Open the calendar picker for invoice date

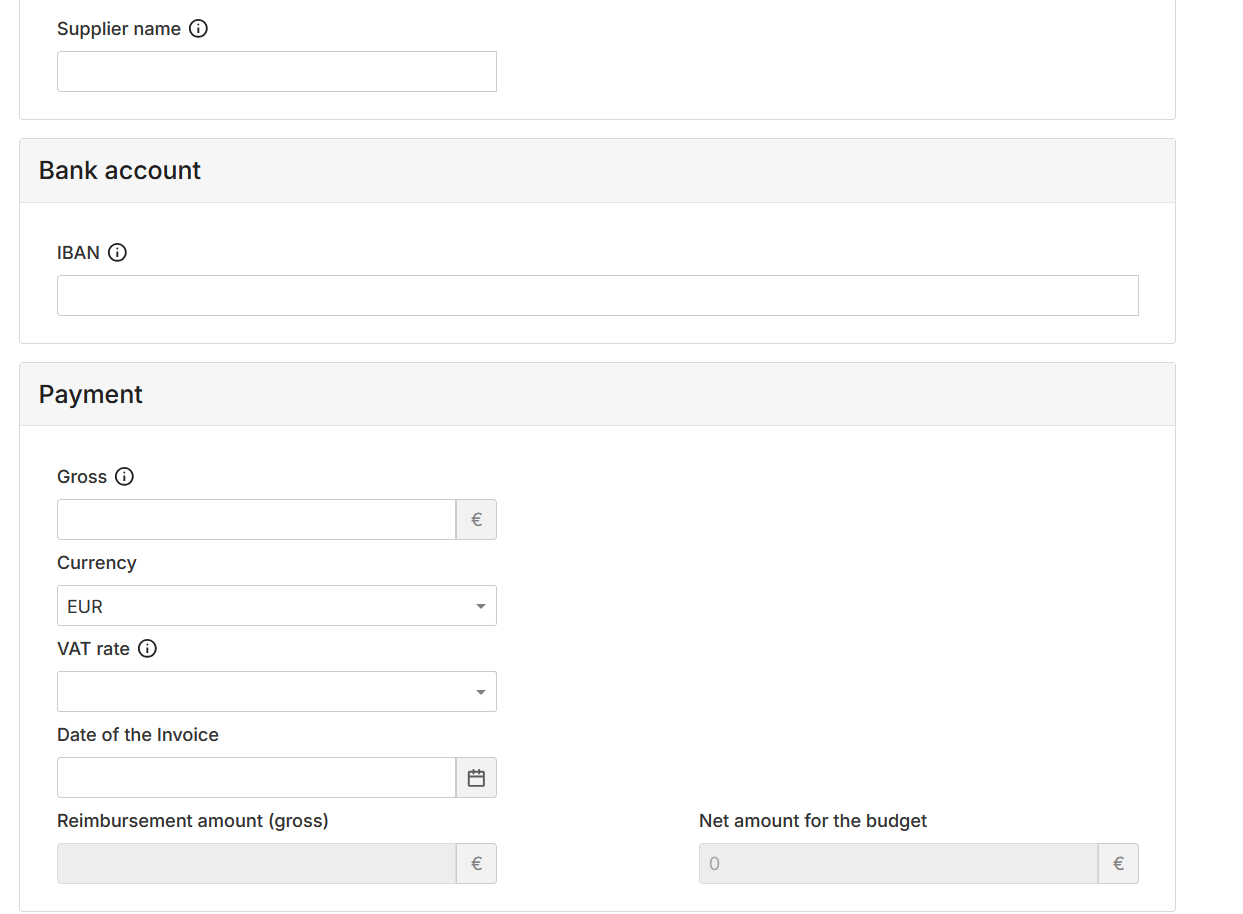coord(476,778)
